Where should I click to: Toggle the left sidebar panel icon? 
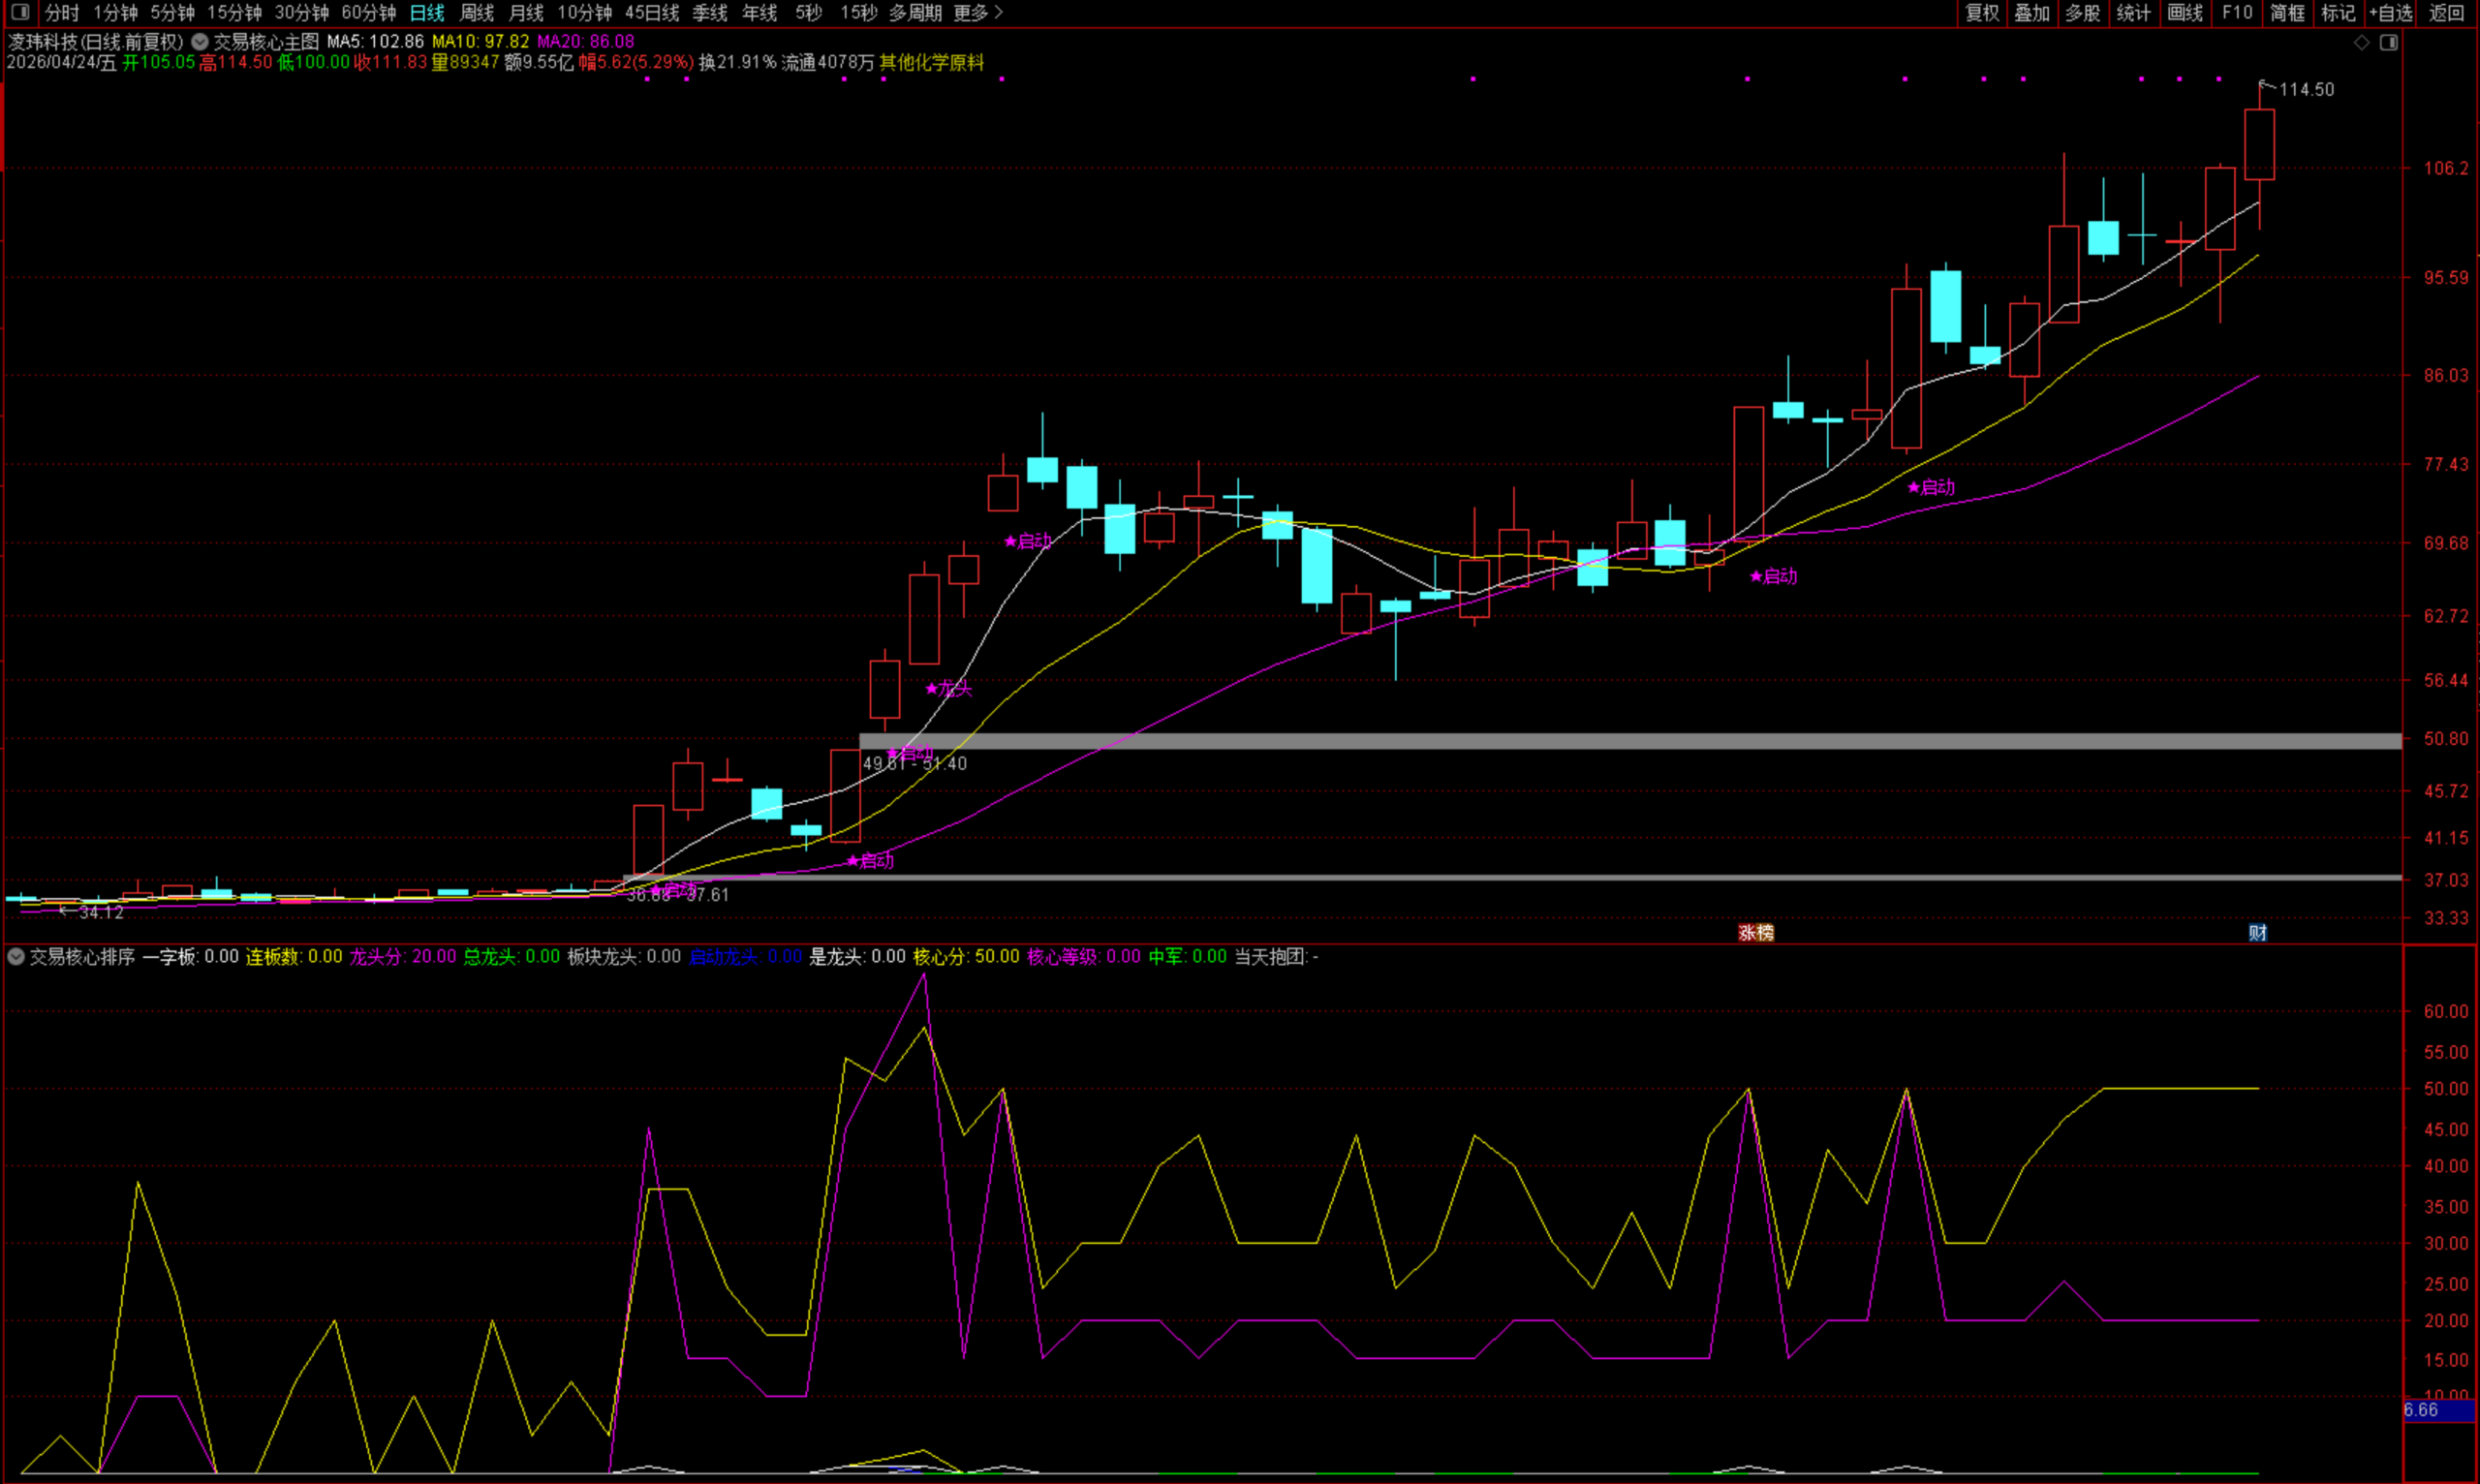click(x=19, y=13)
